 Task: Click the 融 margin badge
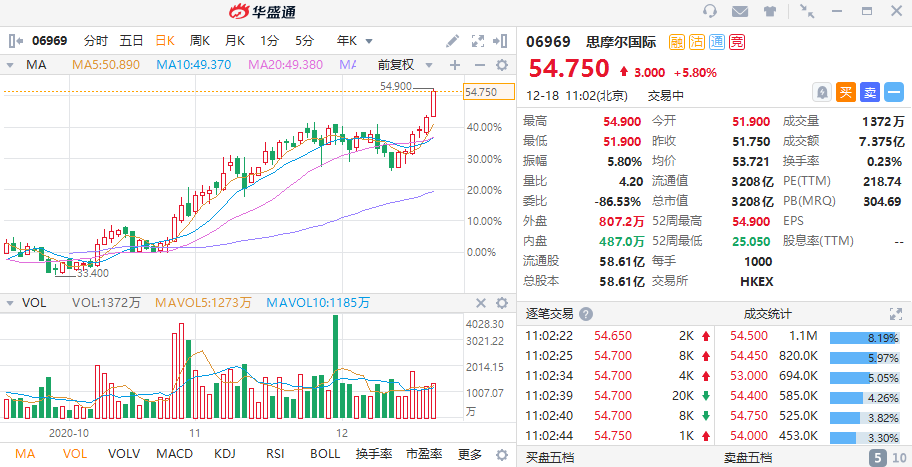point(676,42)
